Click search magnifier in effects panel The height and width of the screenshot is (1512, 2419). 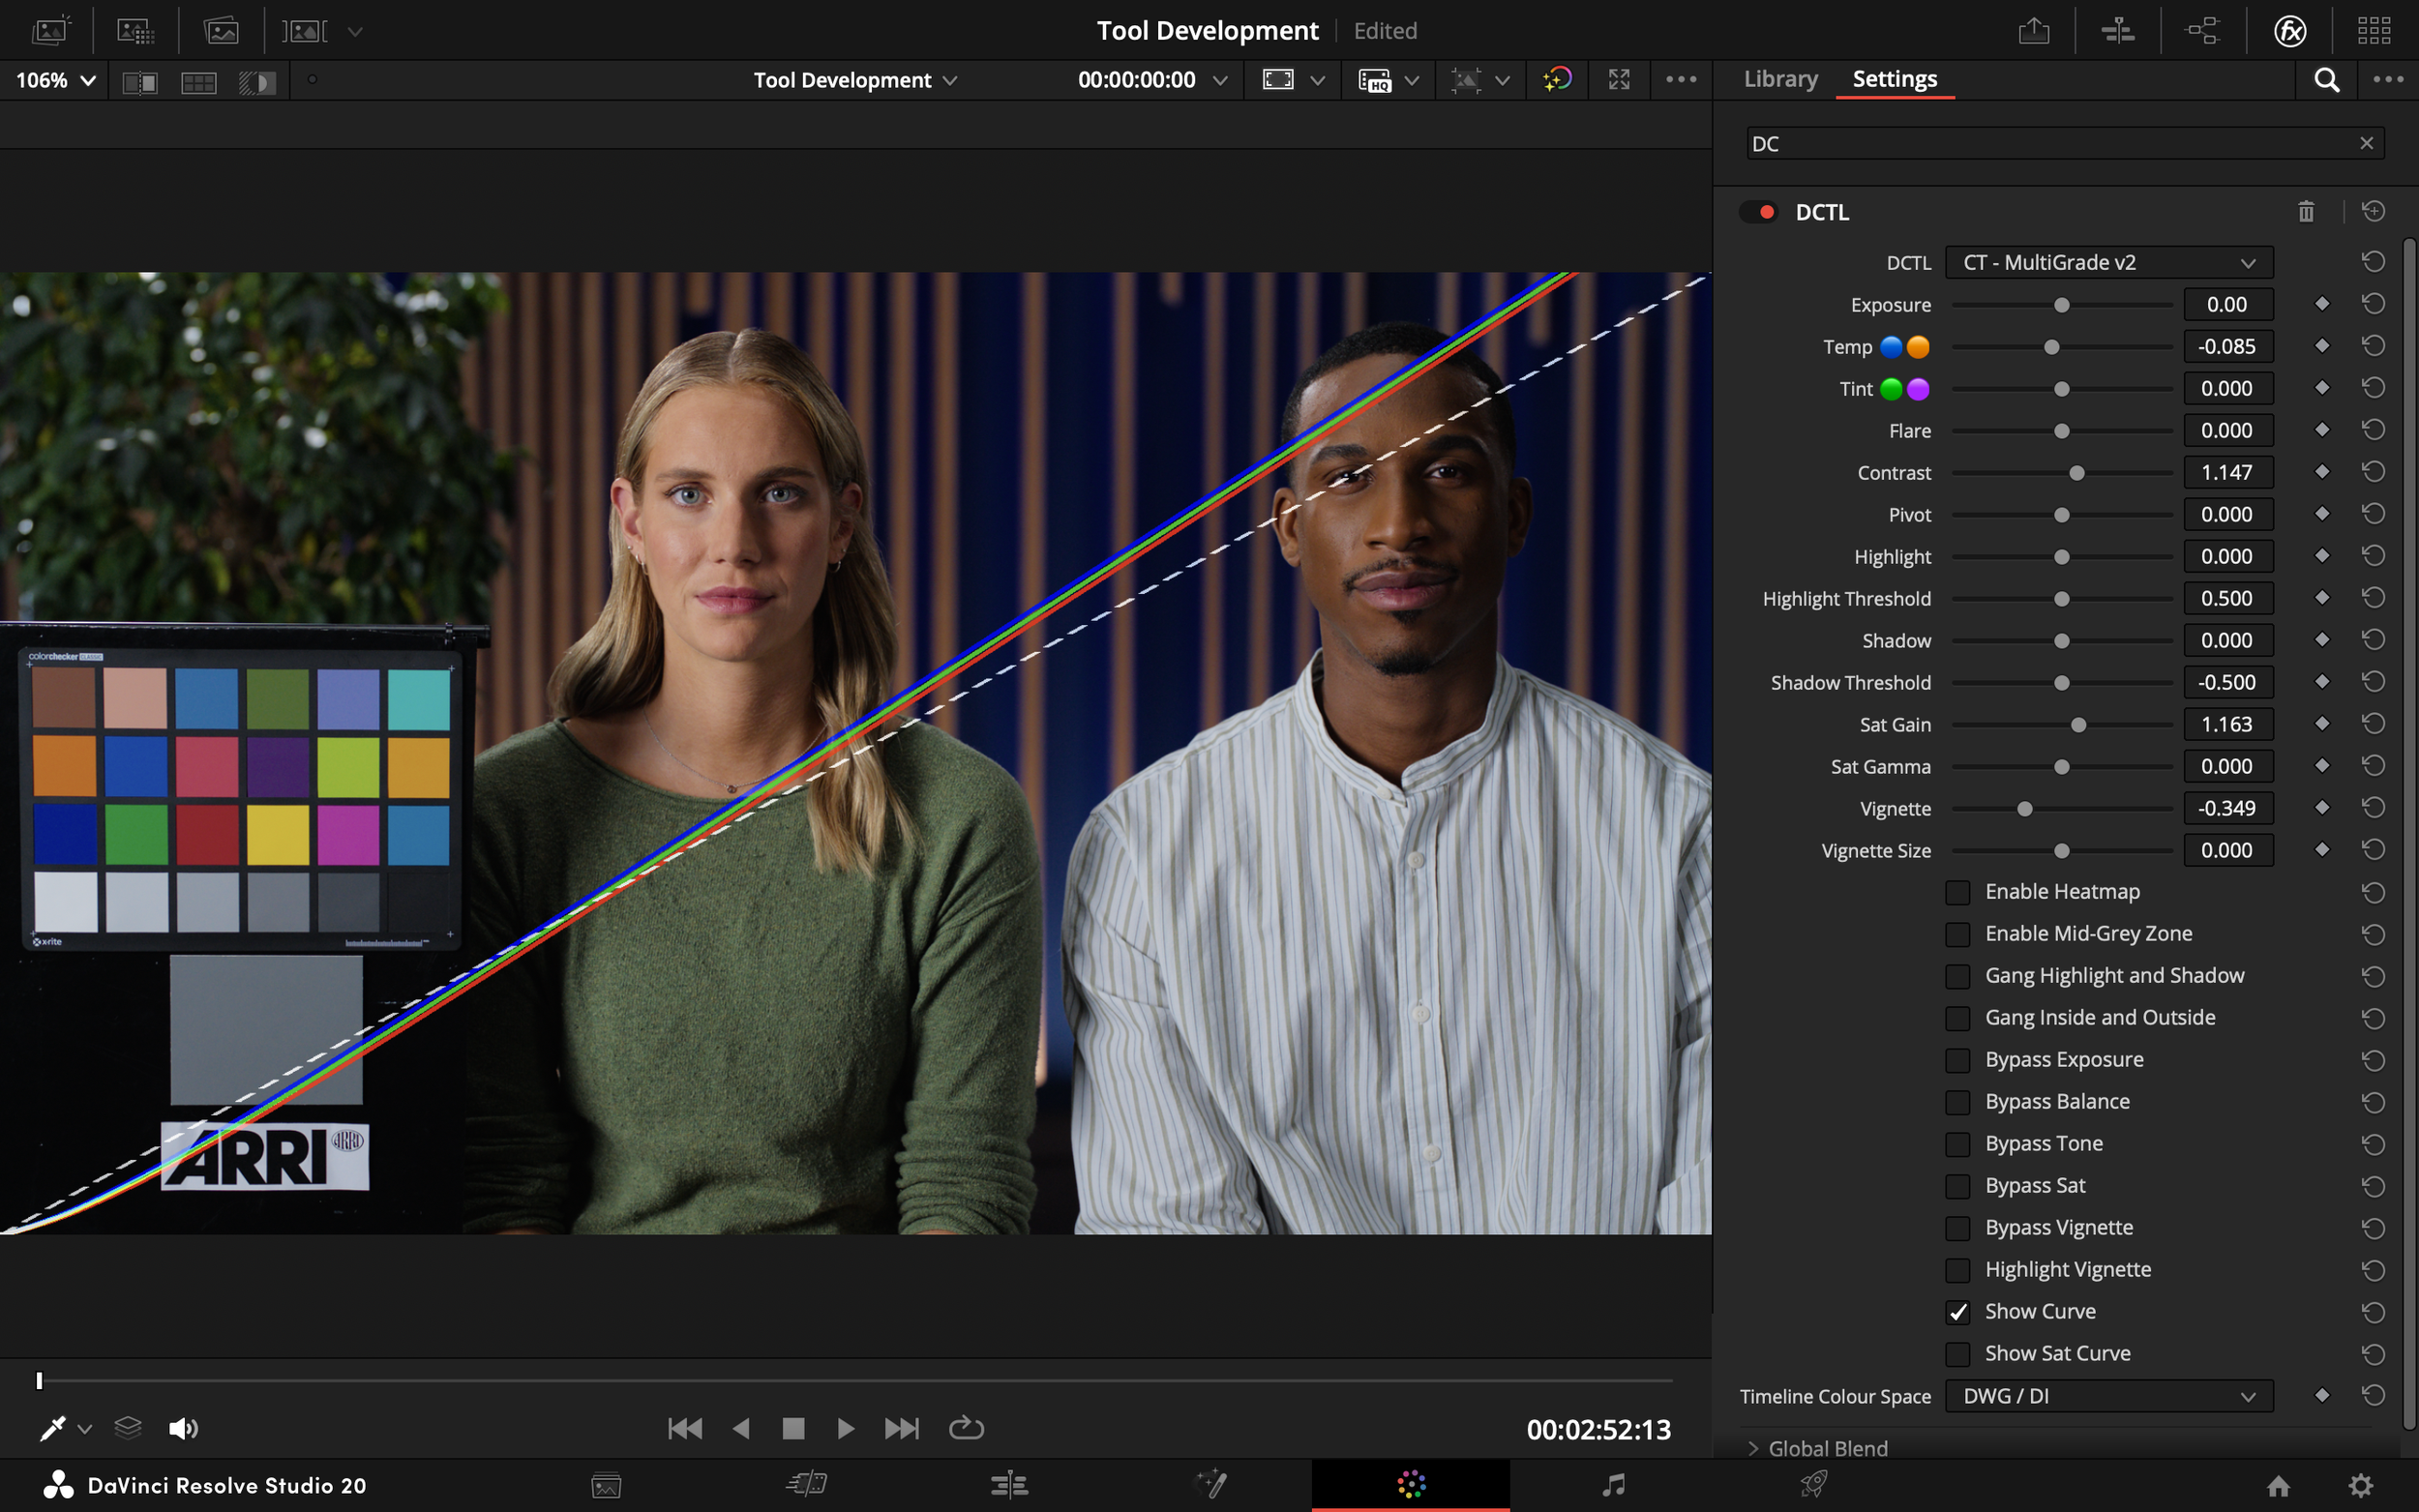click(x=2326, y=80)
